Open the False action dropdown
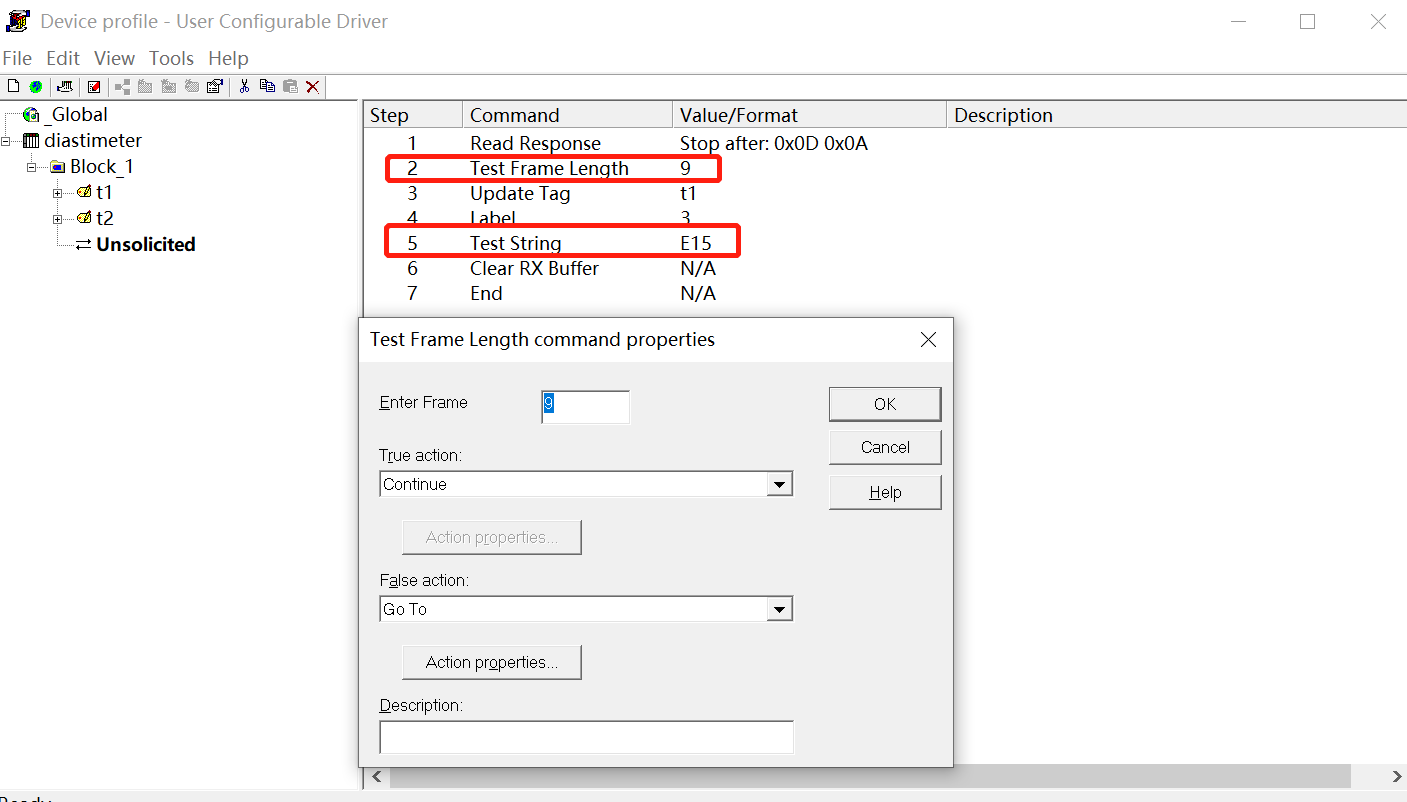The image size is (1407, 802). (778, 610)
